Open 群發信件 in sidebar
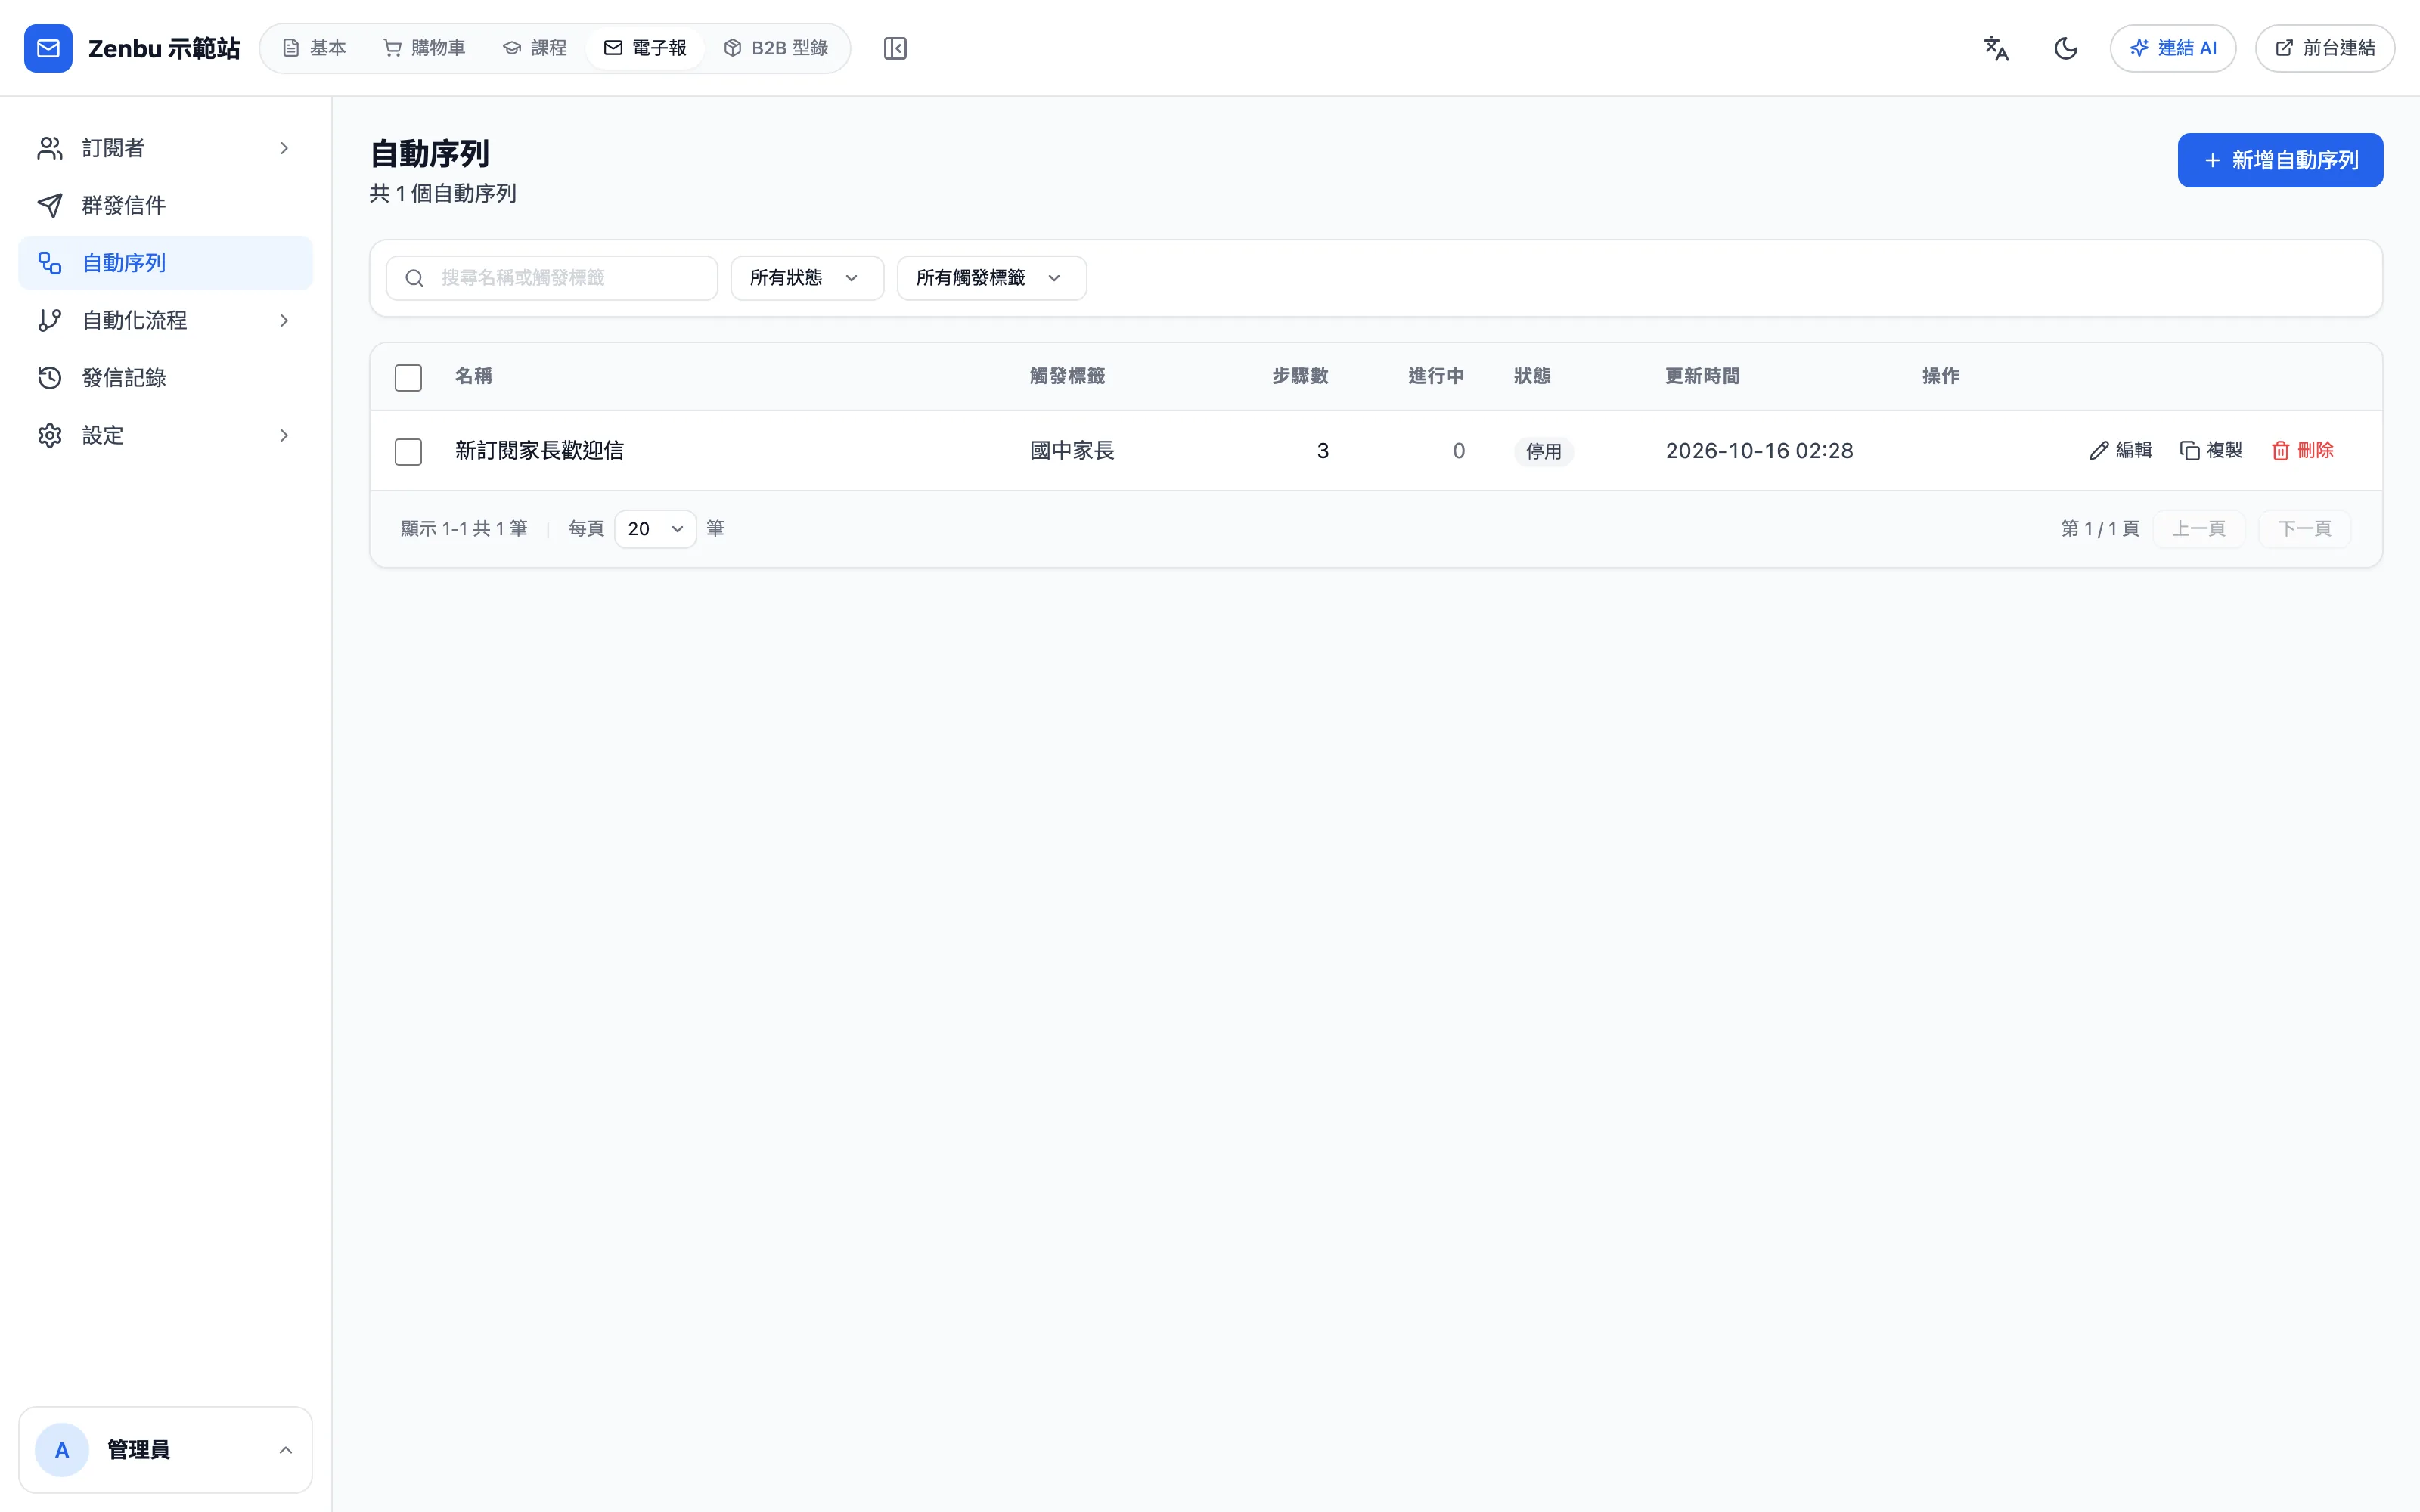The image size is (2420, 1512). [165, 205]
